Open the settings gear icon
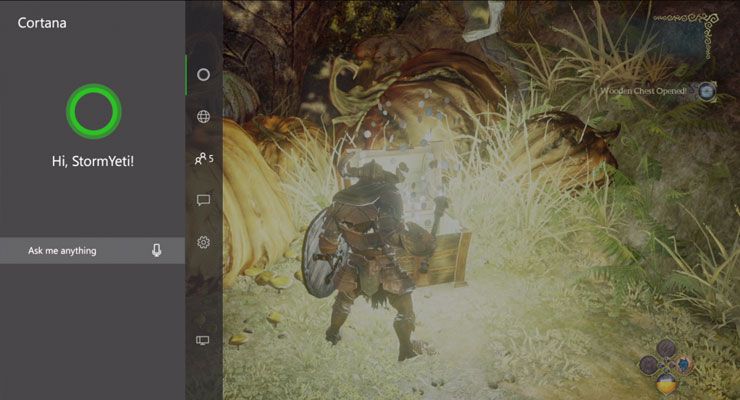740x400 pixels. 203,242
